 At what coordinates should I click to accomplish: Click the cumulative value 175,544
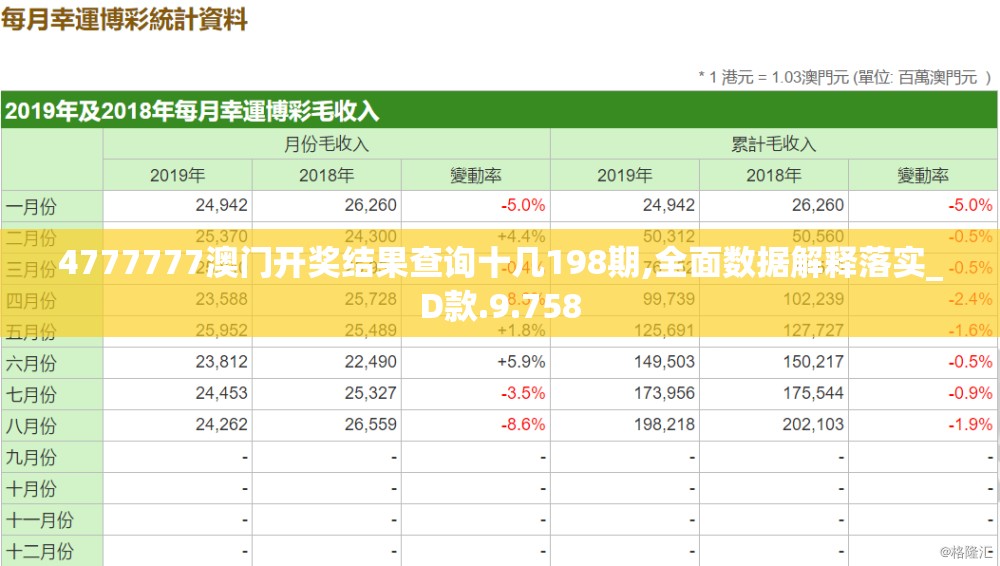click(813, 393)
